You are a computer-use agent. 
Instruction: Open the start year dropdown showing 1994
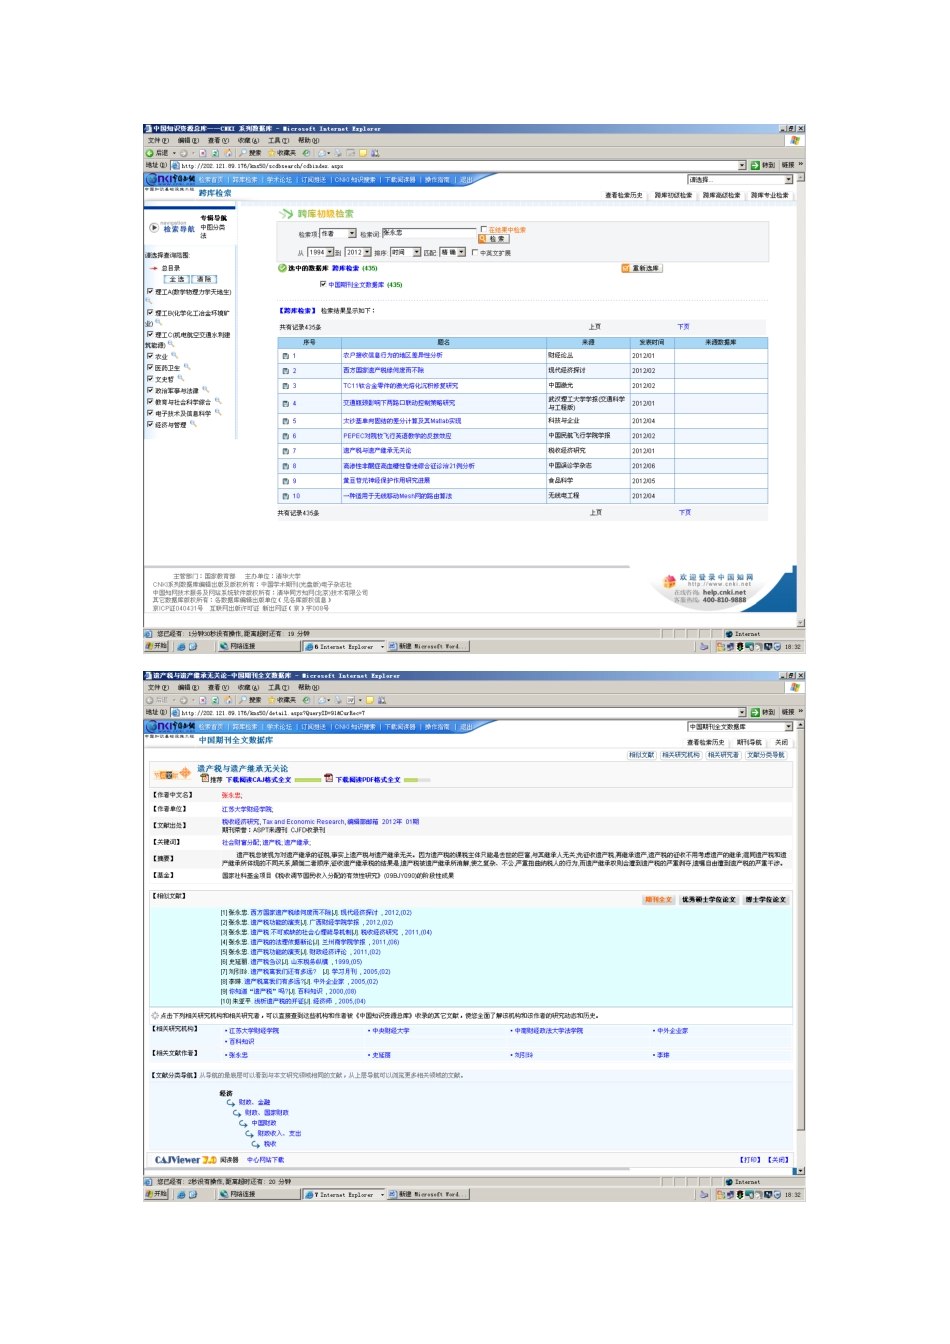320,253
